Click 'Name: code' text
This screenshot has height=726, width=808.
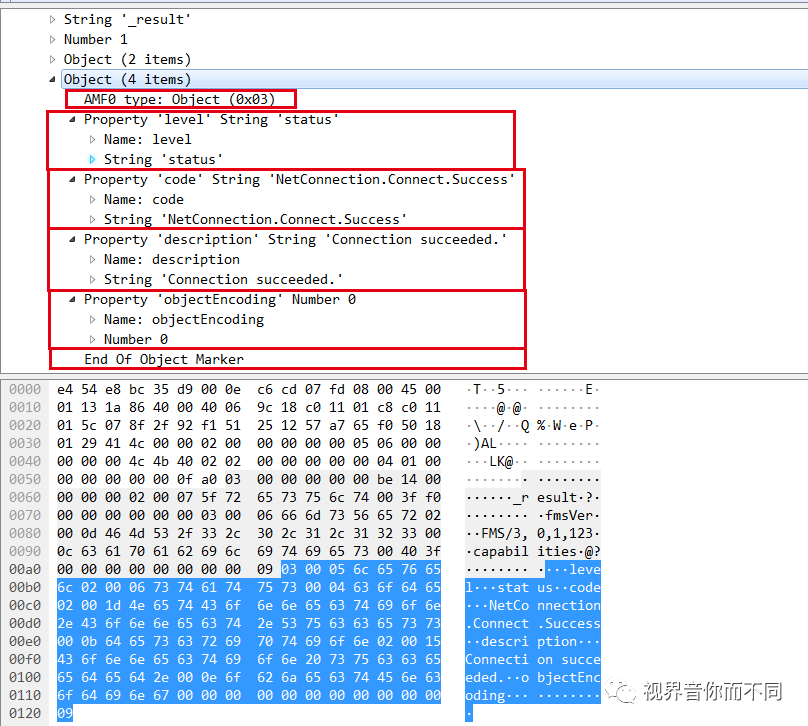(x=144, y=200)
